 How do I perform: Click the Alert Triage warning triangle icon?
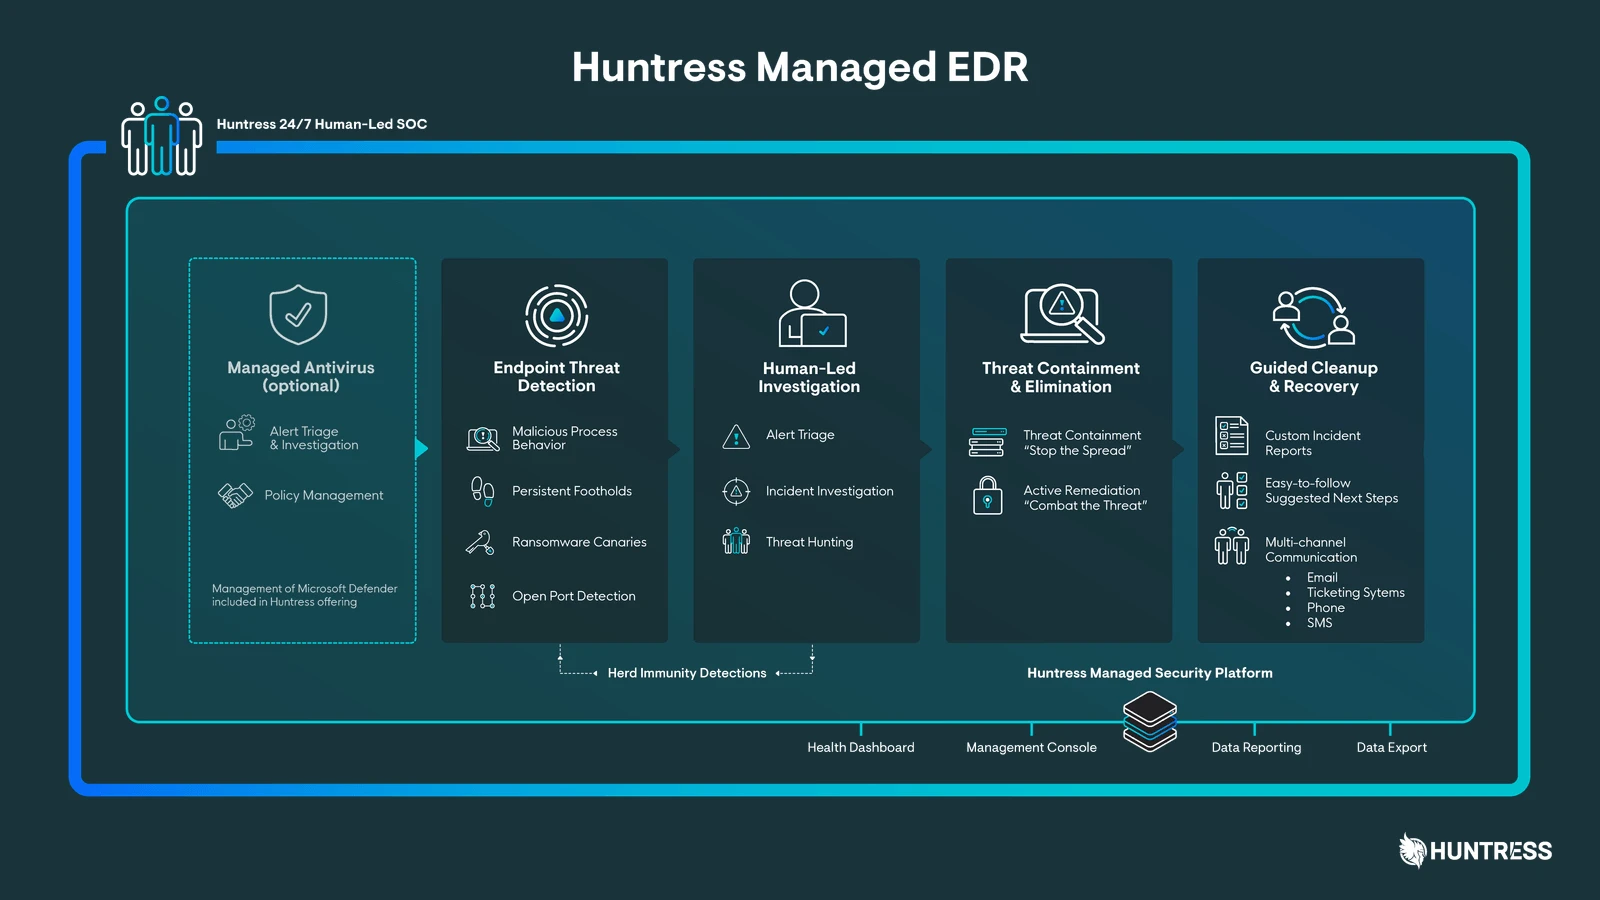(736, 436)
